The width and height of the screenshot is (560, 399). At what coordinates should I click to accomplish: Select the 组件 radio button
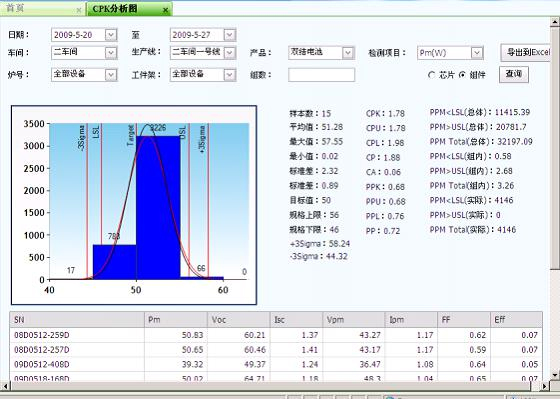(462, 75)
